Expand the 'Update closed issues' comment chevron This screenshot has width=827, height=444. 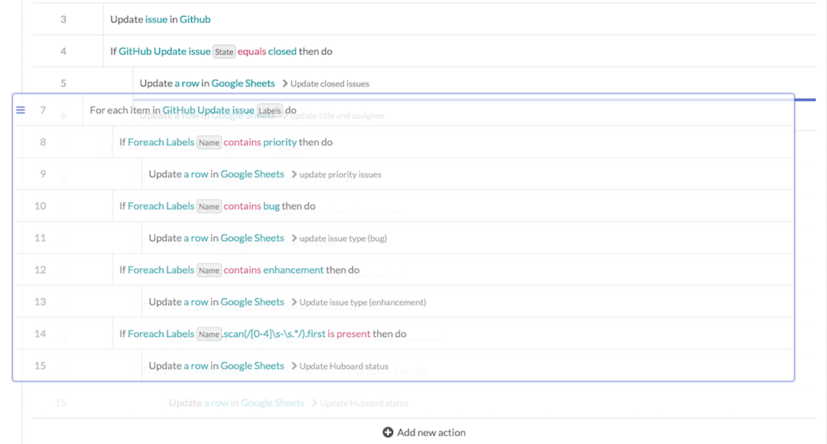click(285, 83)
